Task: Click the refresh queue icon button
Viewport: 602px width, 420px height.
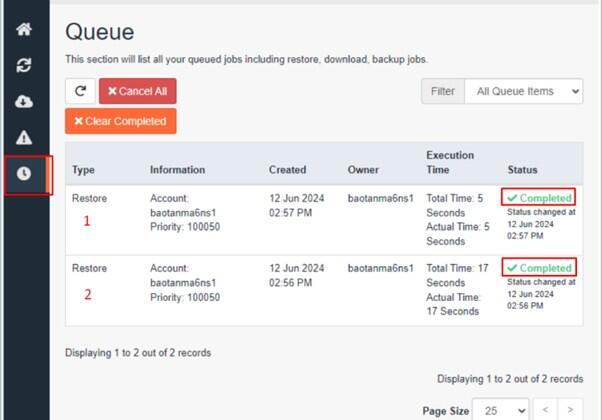Action: 80,91
